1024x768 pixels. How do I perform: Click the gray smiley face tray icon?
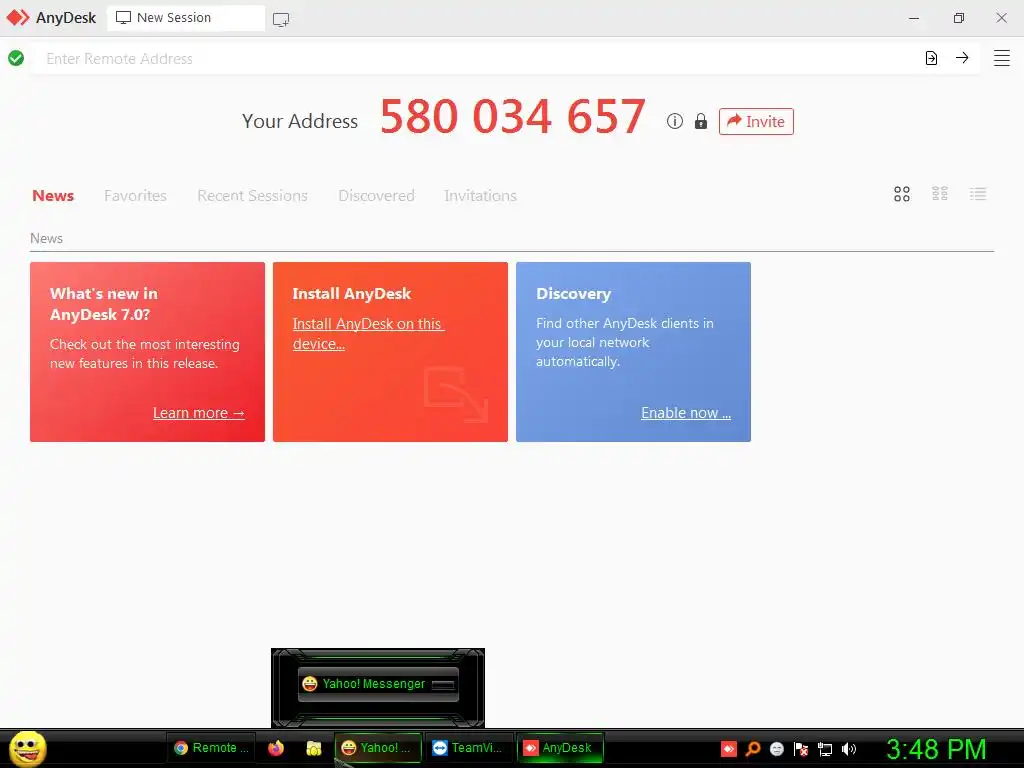pyautogui.click(x=776, y=749)
